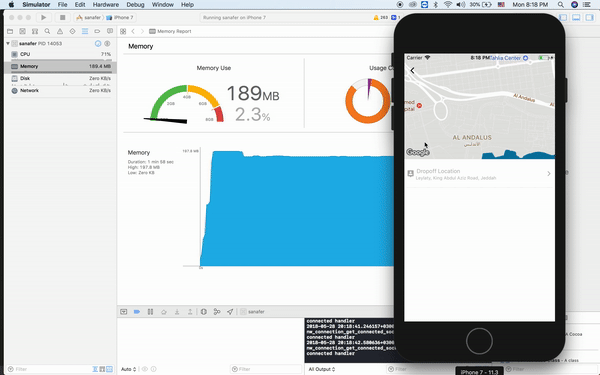Screen dimensions: 600x375
Task: Open related items grid in jump bar
Action: pos(123,31)
